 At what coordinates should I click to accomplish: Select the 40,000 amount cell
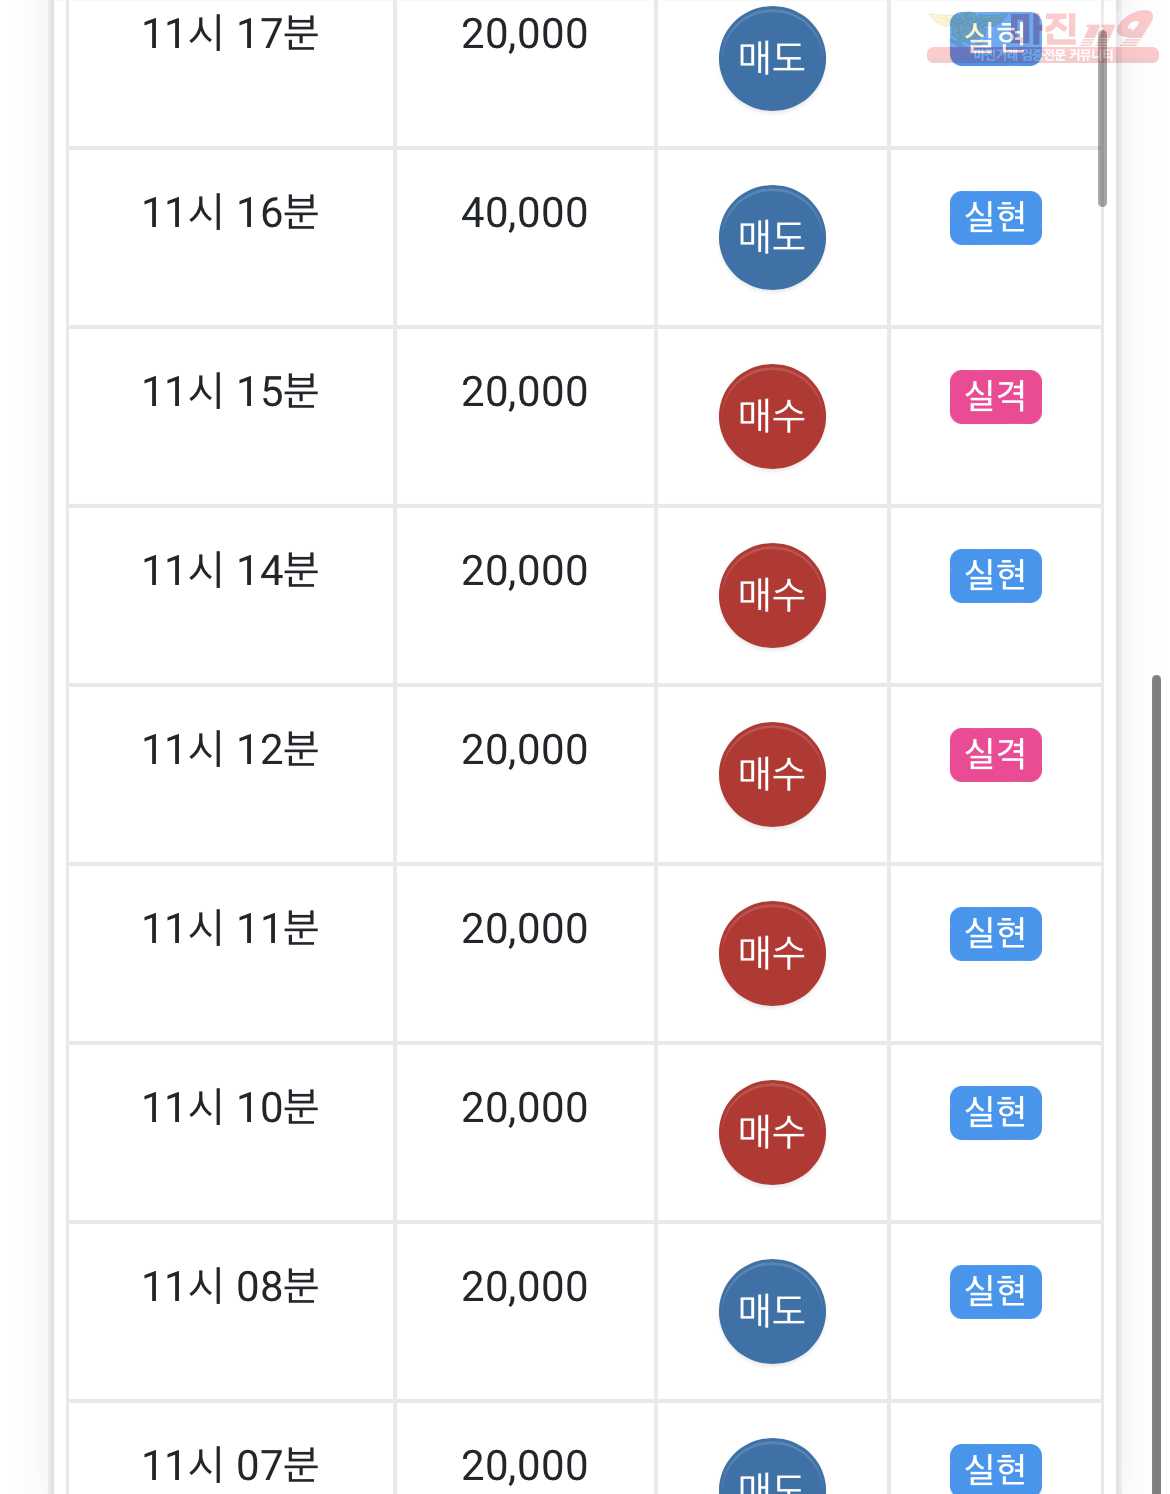click(x=525, y=238)
